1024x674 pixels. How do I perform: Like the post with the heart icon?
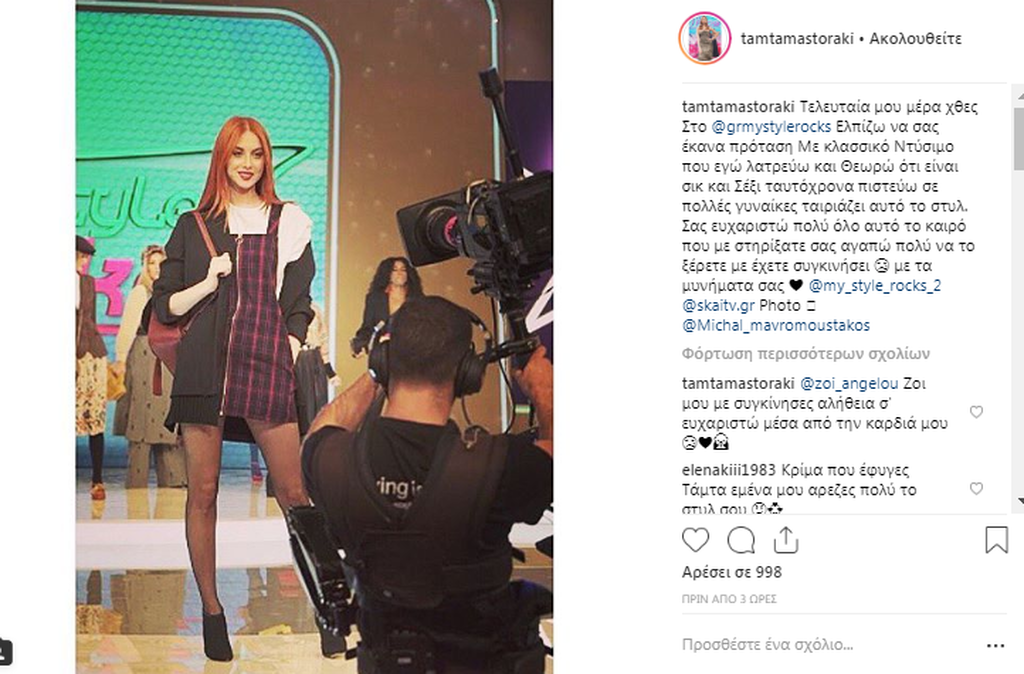(696, 540)
